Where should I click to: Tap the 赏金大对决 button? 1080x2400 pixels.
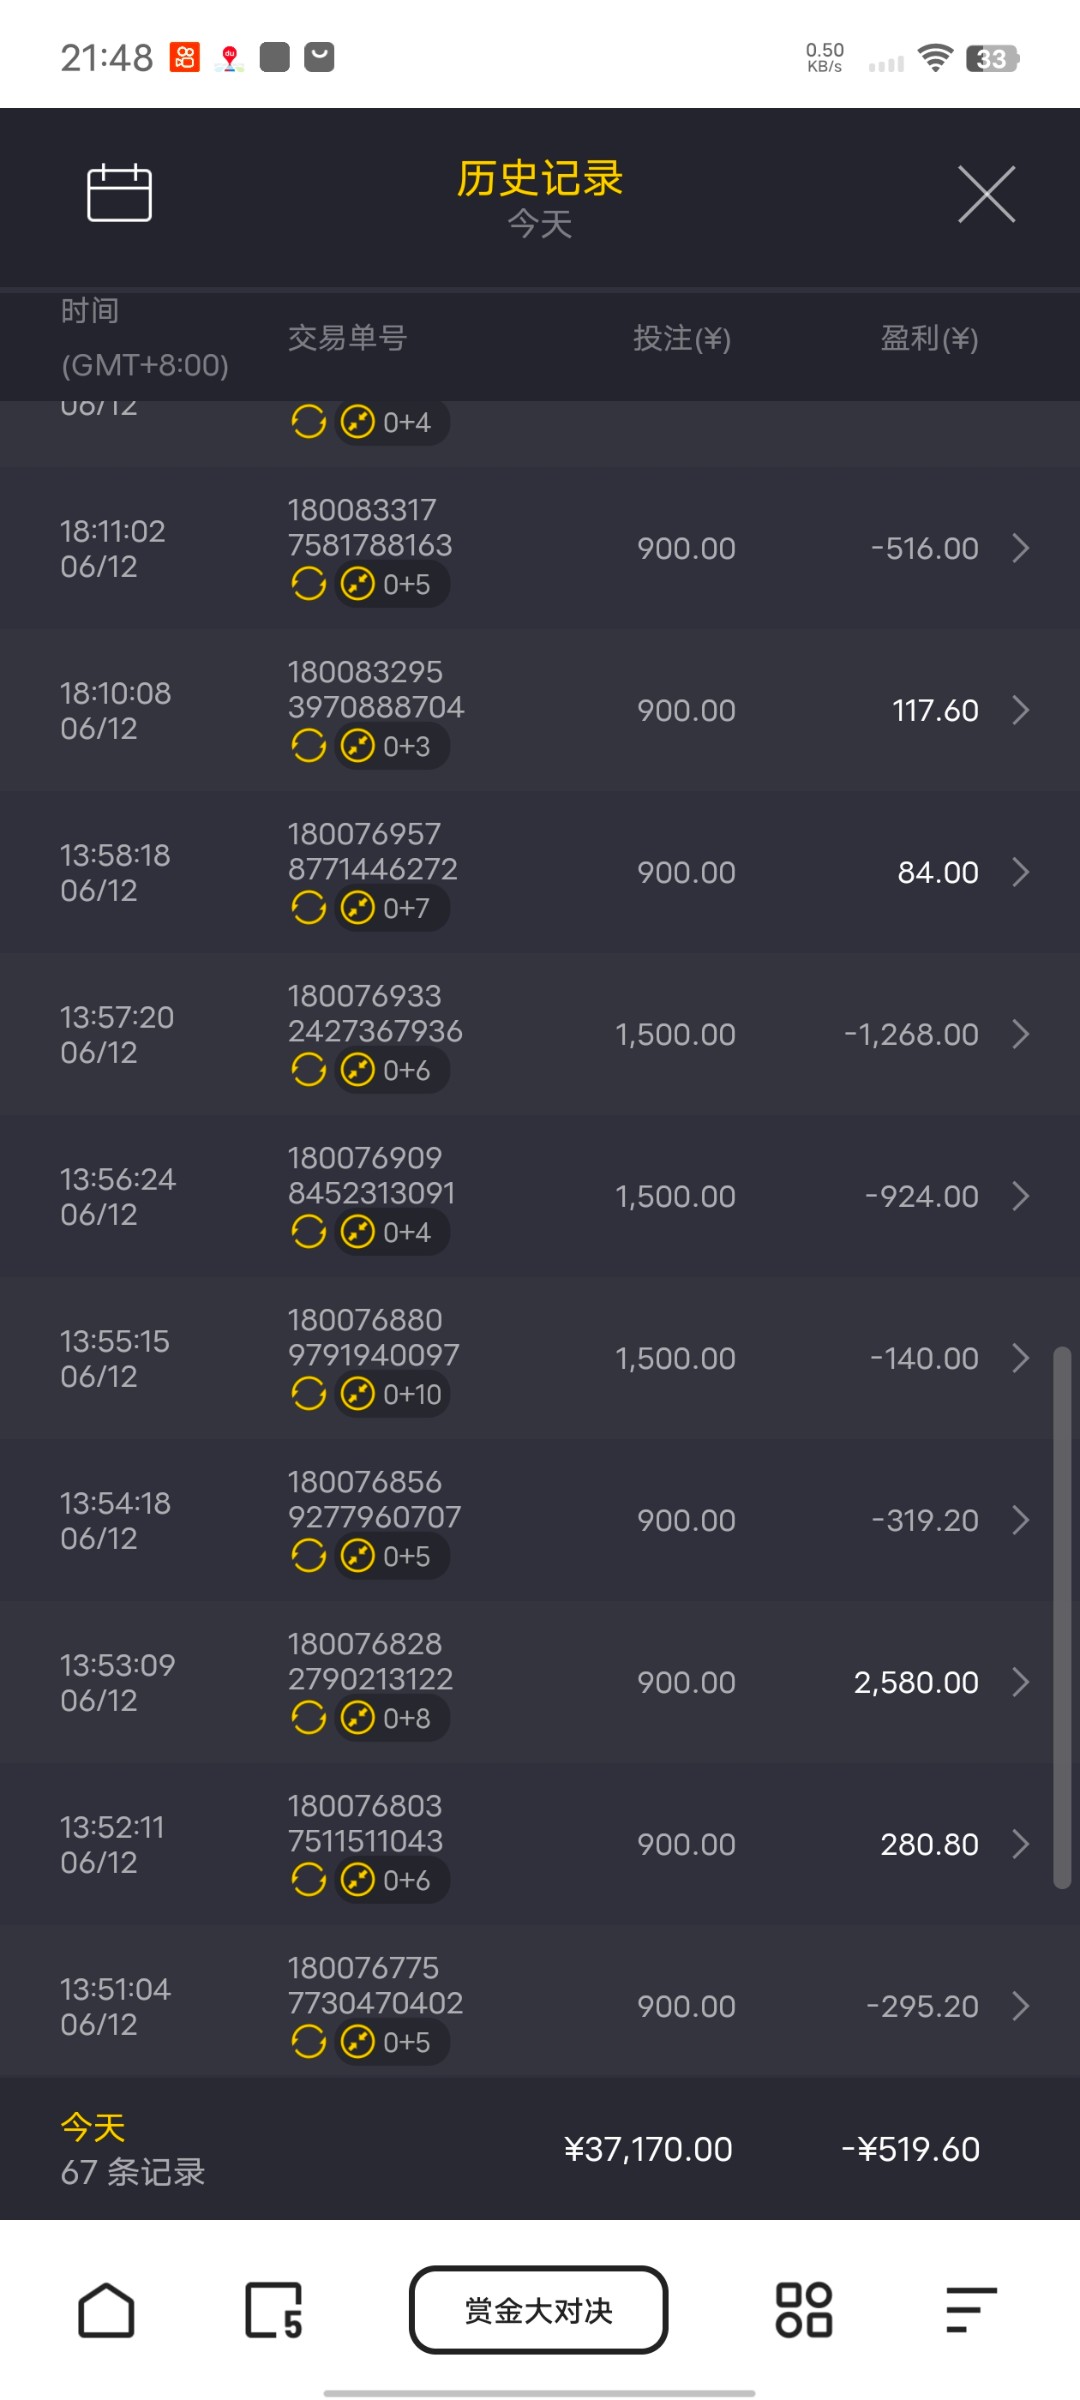click(539, 2310)
